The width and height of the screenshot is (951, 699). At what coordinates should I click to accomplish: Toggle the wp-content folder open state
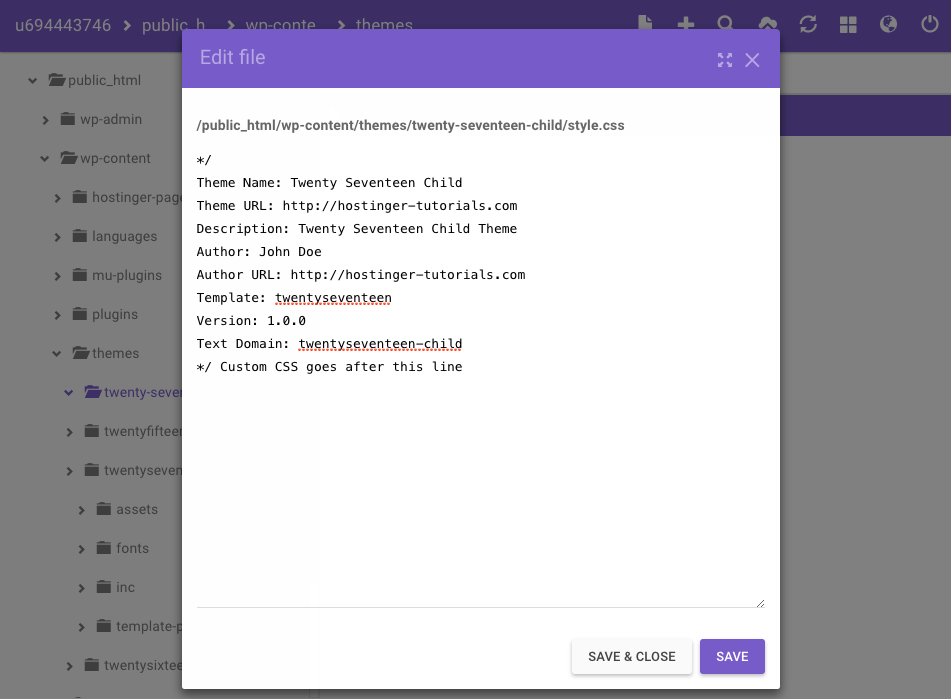pyautogui.click(x=44, y=158)
